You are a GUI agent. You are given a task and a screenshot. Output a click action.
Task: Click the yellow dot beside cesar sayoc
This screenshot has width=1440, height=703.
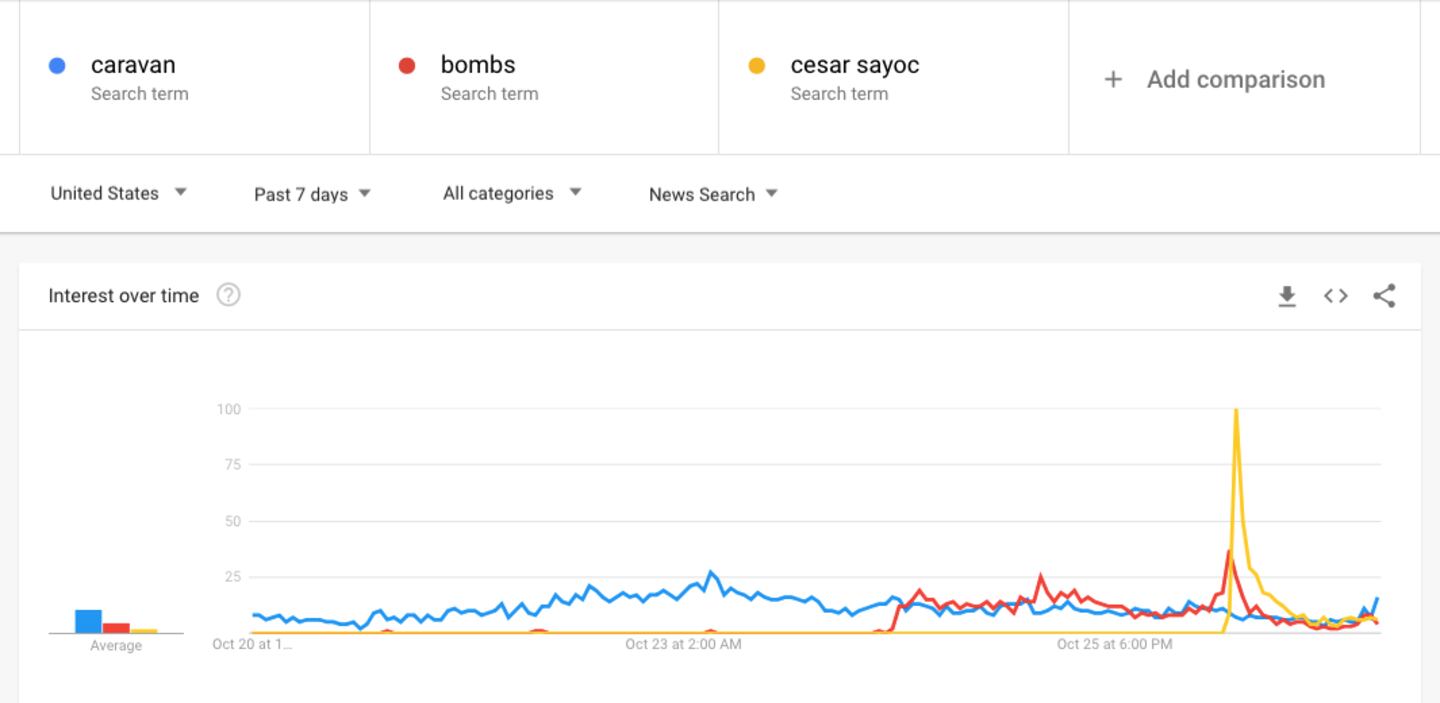[757, 66]
